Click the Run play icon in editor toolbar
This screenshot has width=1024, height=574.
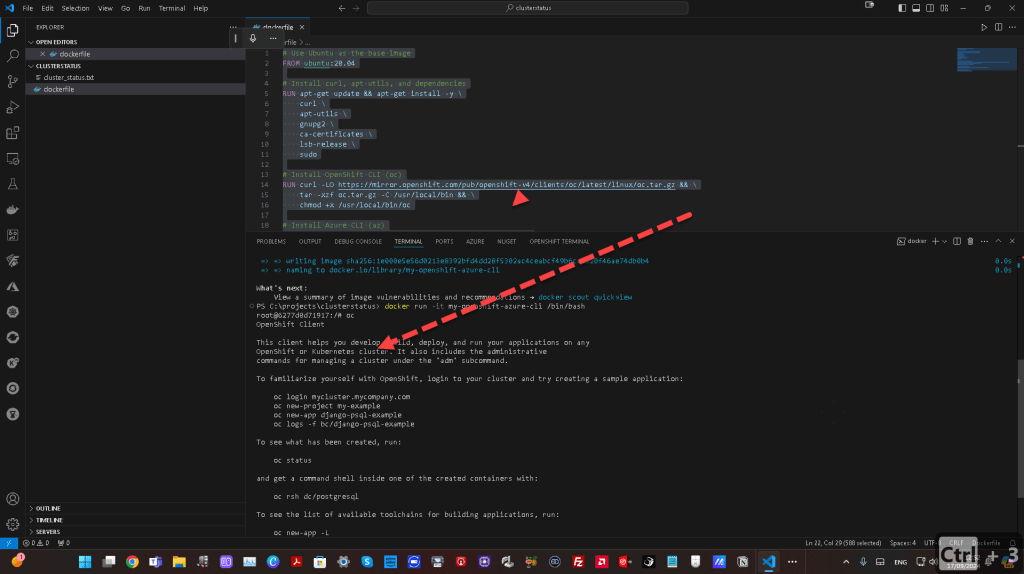tap(984, 27)
